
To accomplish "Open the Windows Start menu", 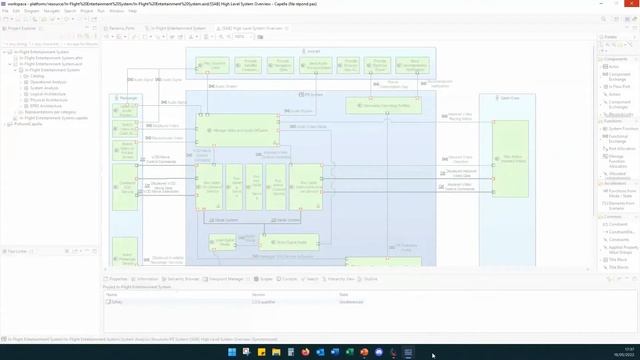I will click(x=232, y=352).
